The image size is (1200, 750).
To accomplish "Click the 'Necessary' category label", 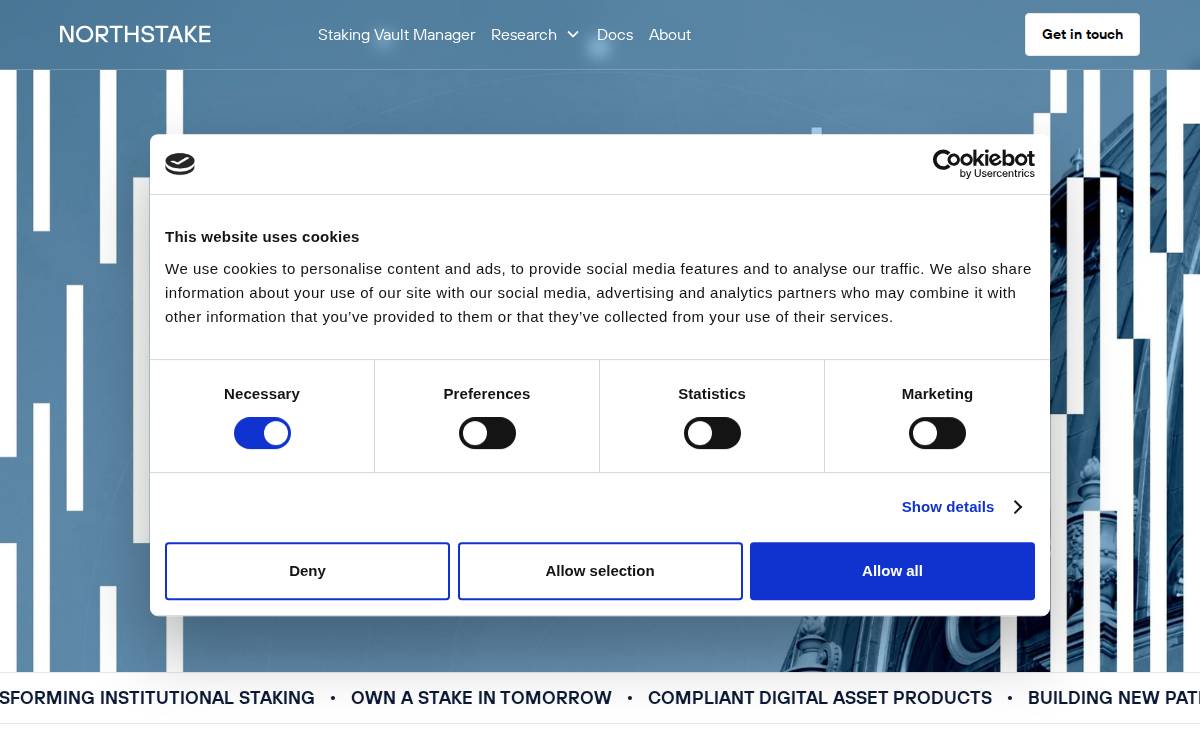I will coord(262,394).
